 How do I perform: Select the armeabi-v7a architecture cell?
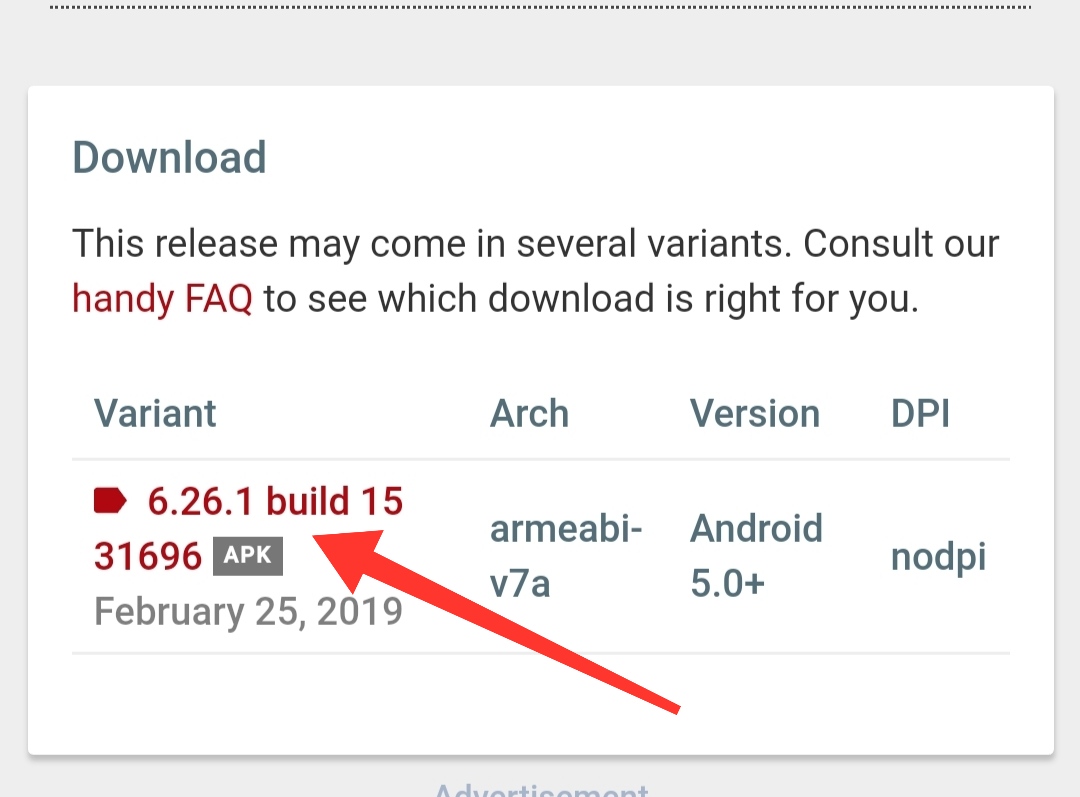point(566,556)
